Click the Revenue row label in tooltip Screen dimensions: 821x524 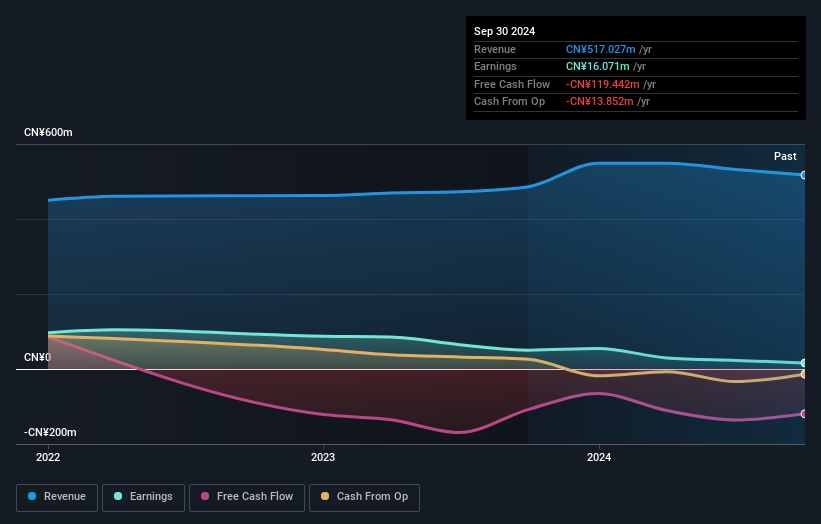coord(495,49)
